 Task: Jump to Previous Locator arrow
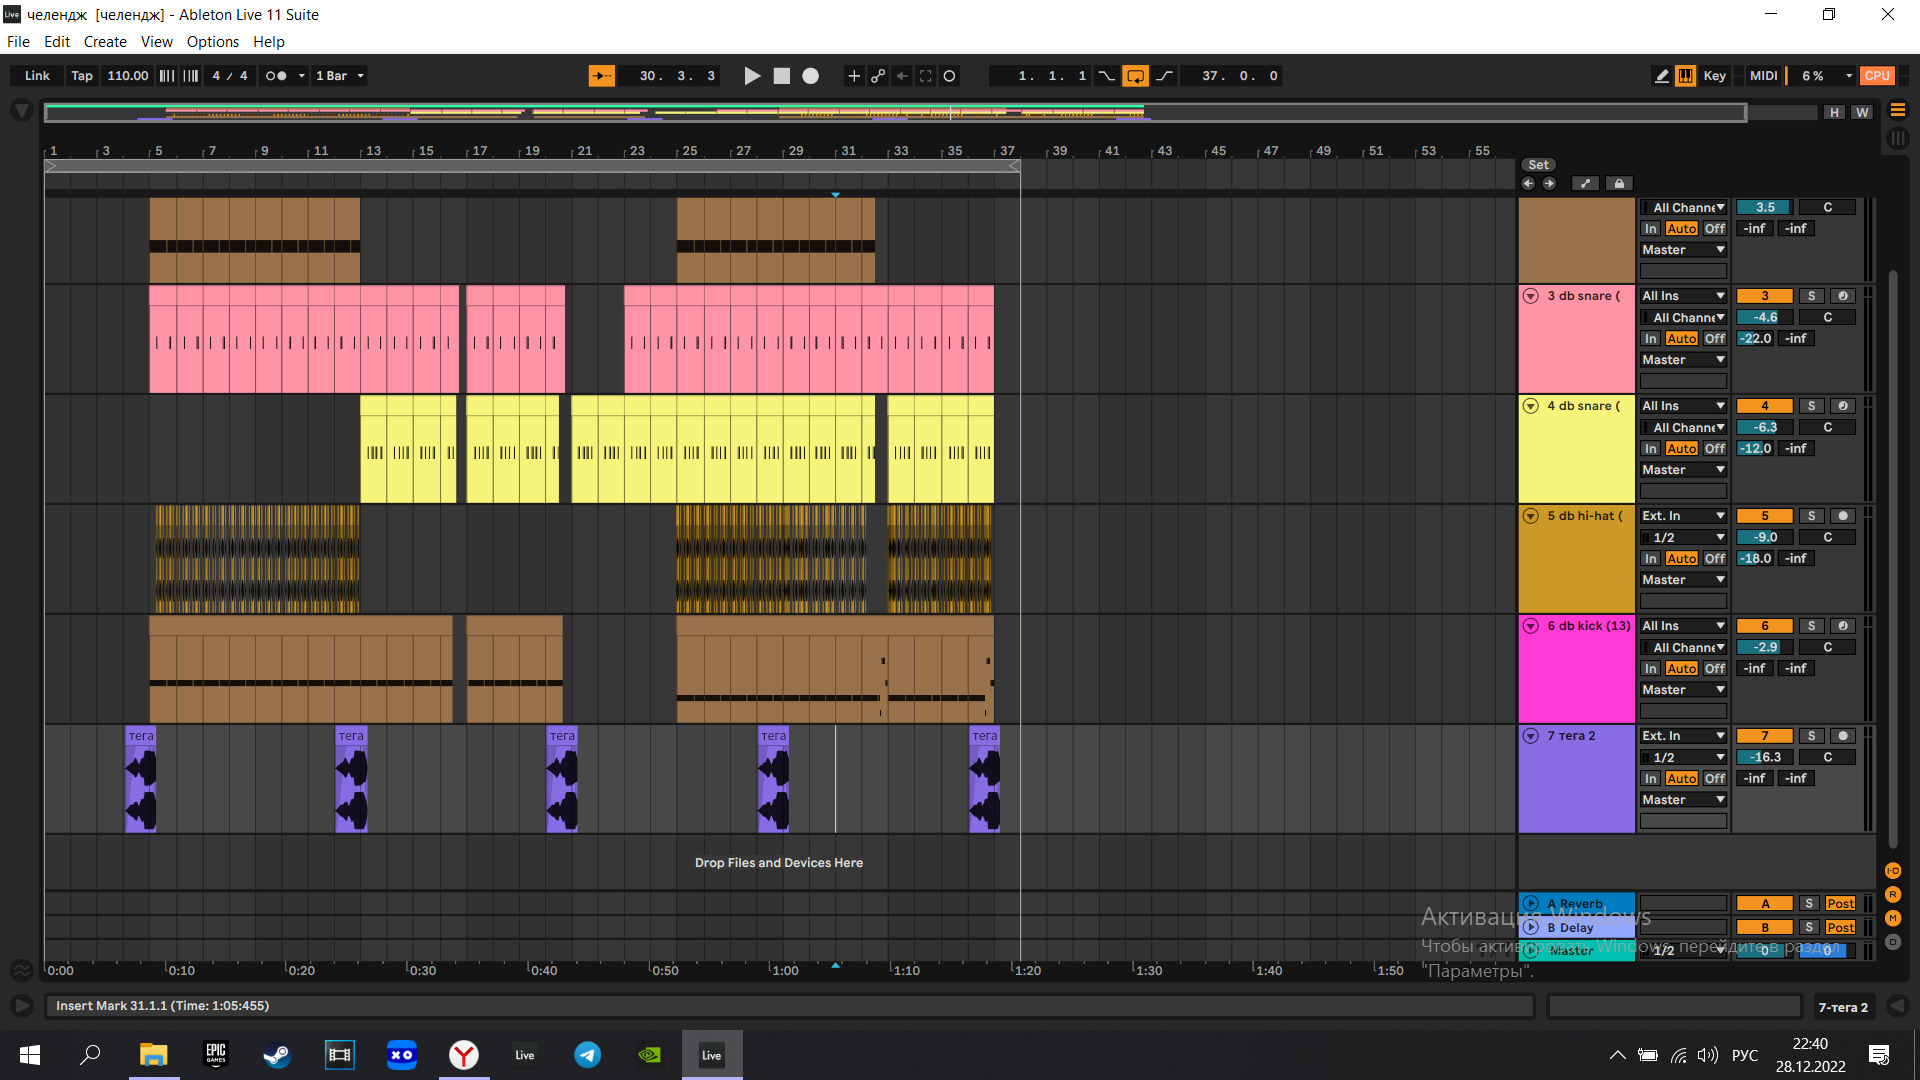[1528, 183]
